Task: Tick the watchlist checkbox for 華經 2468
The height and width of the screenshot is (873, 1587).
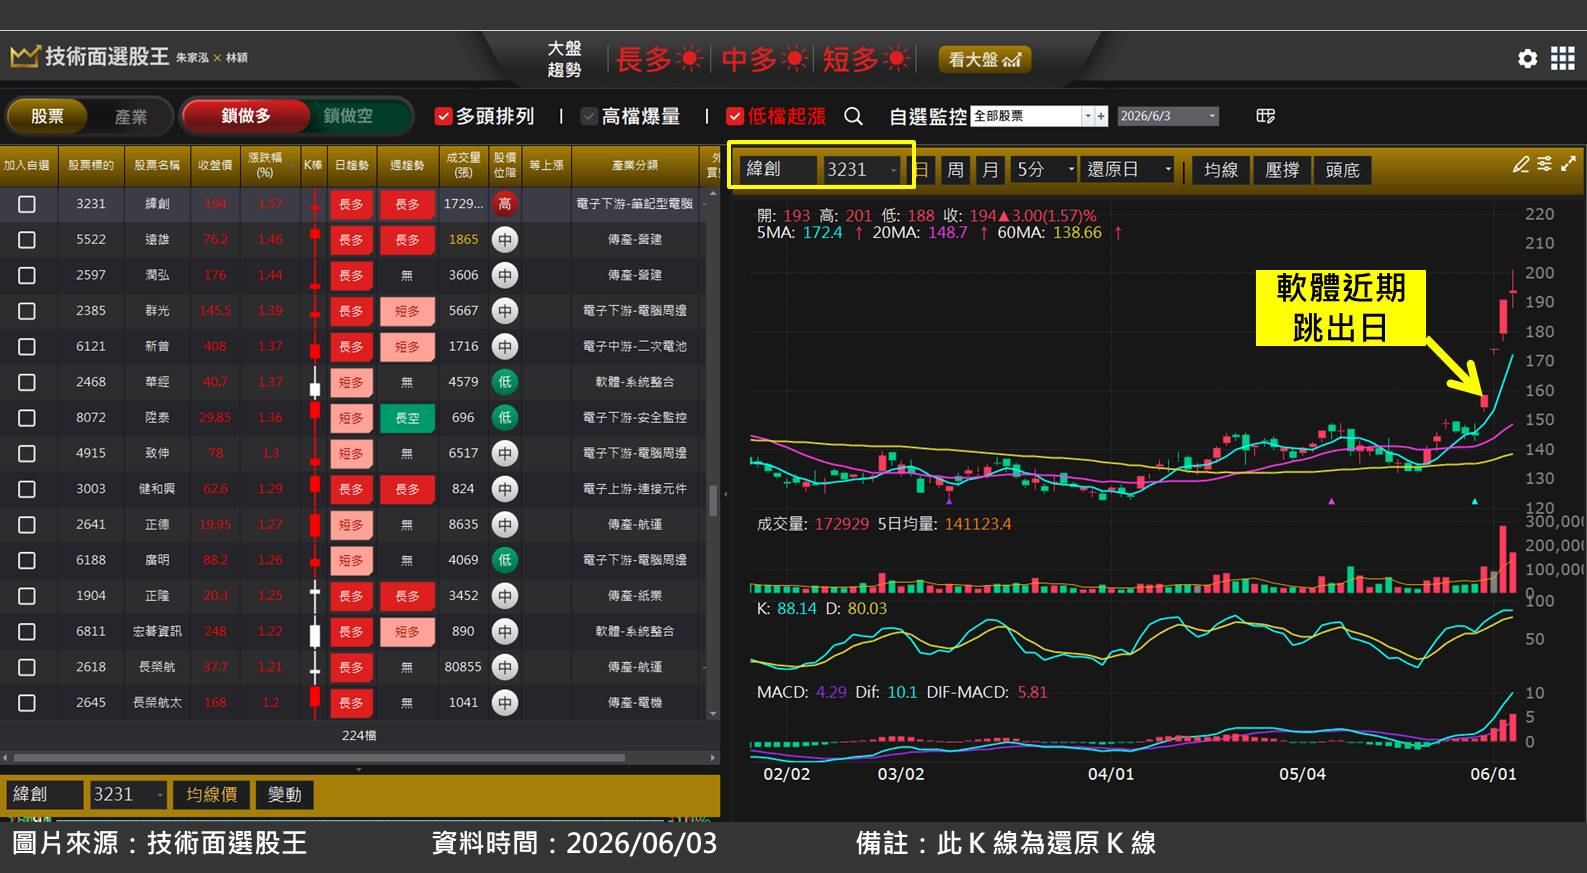Action: (27, 382)
